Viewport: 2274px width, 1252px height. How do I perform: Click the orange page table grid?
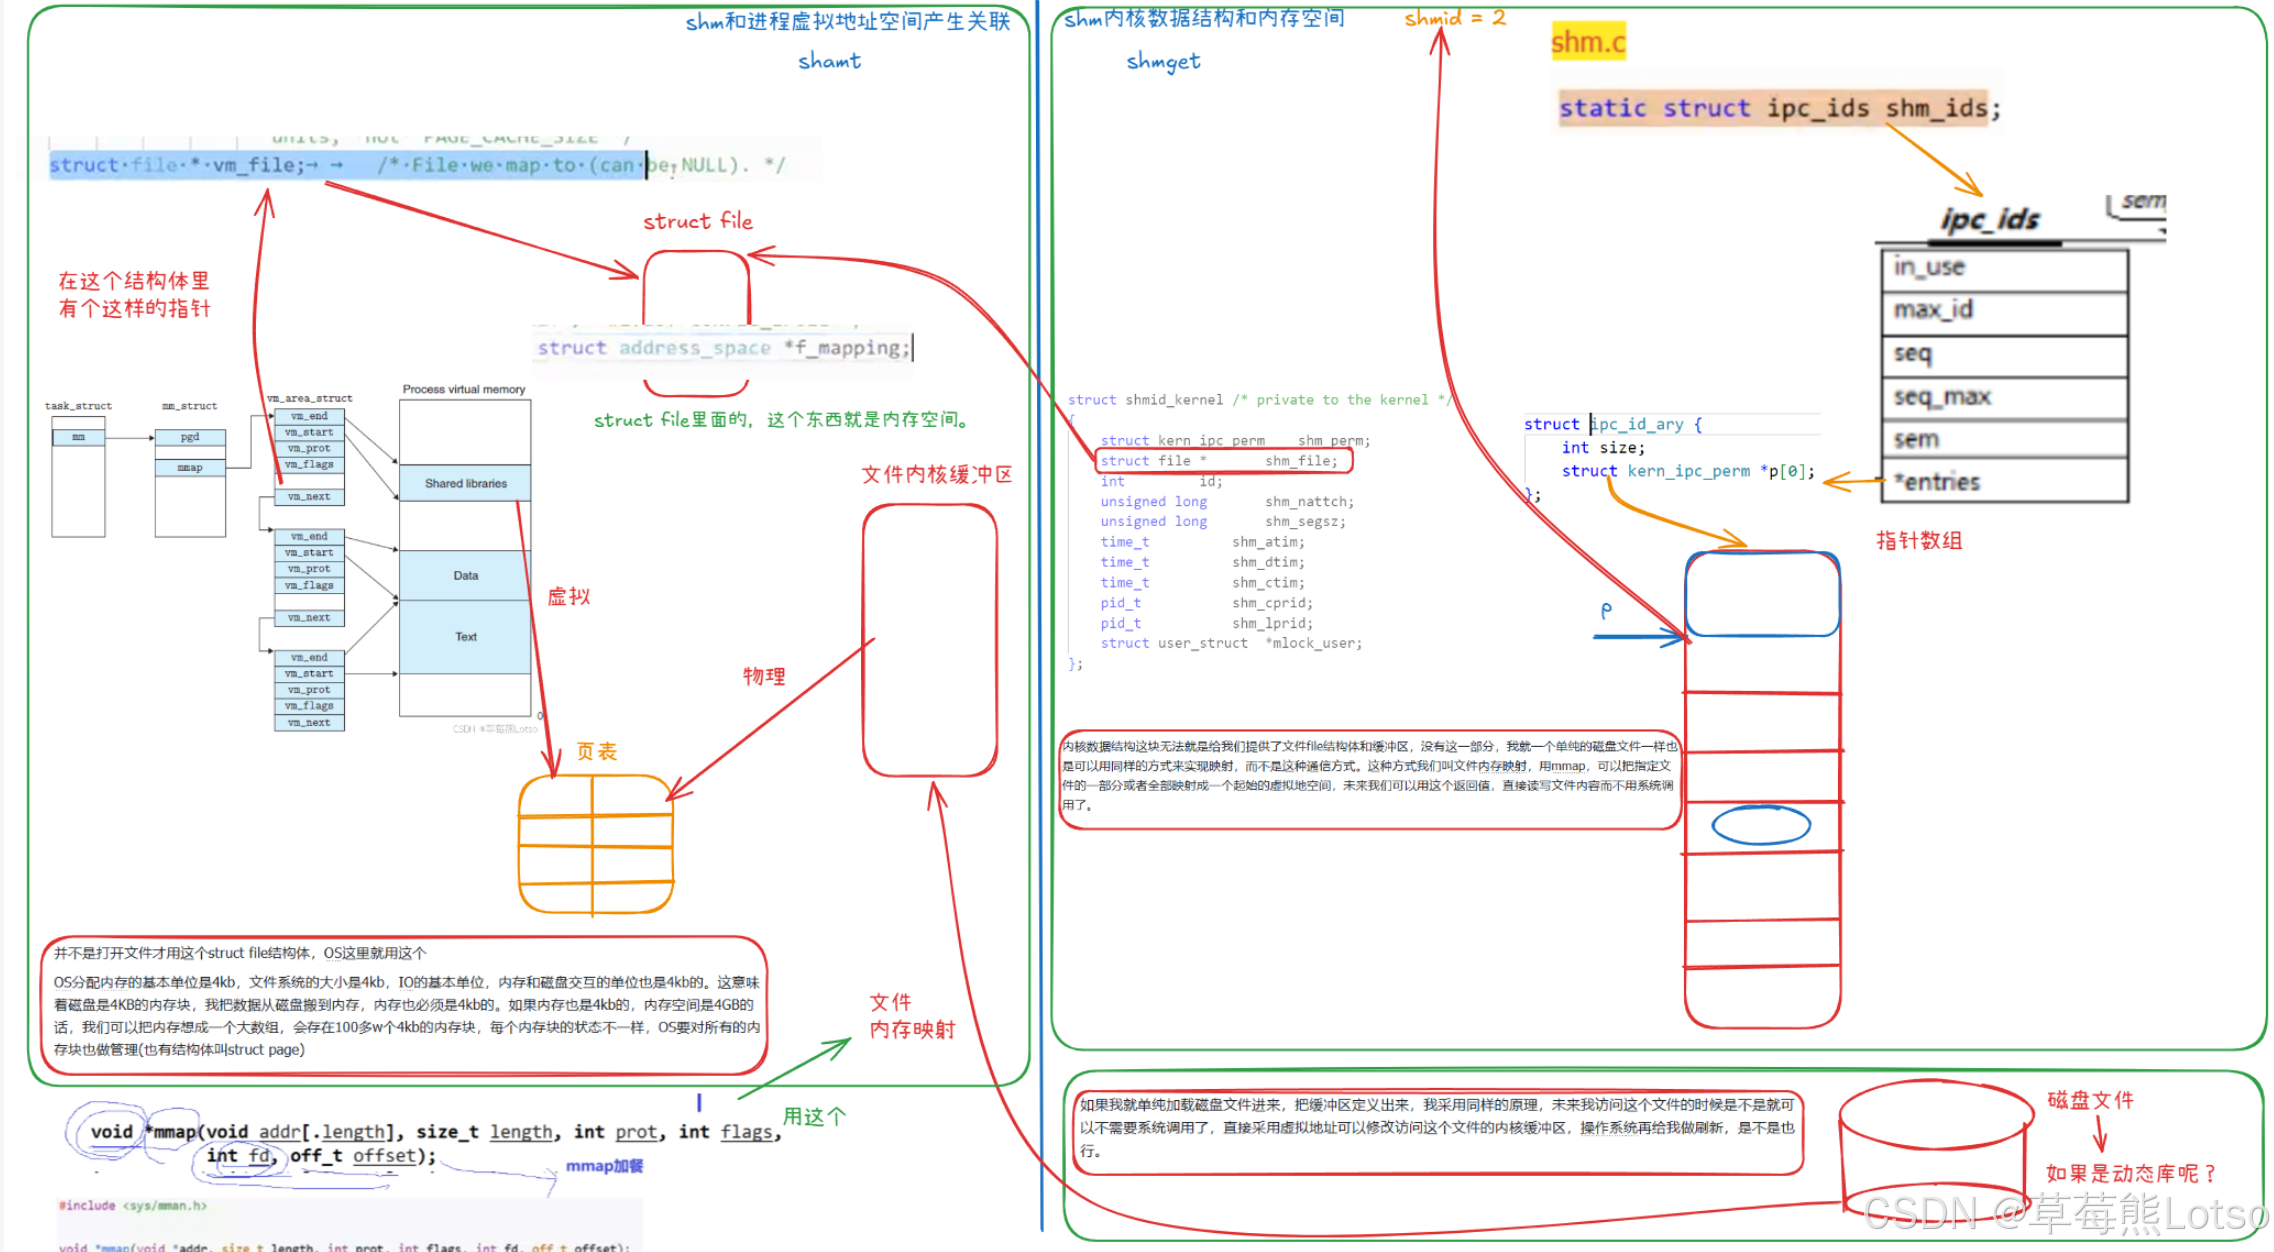(595, 845)
